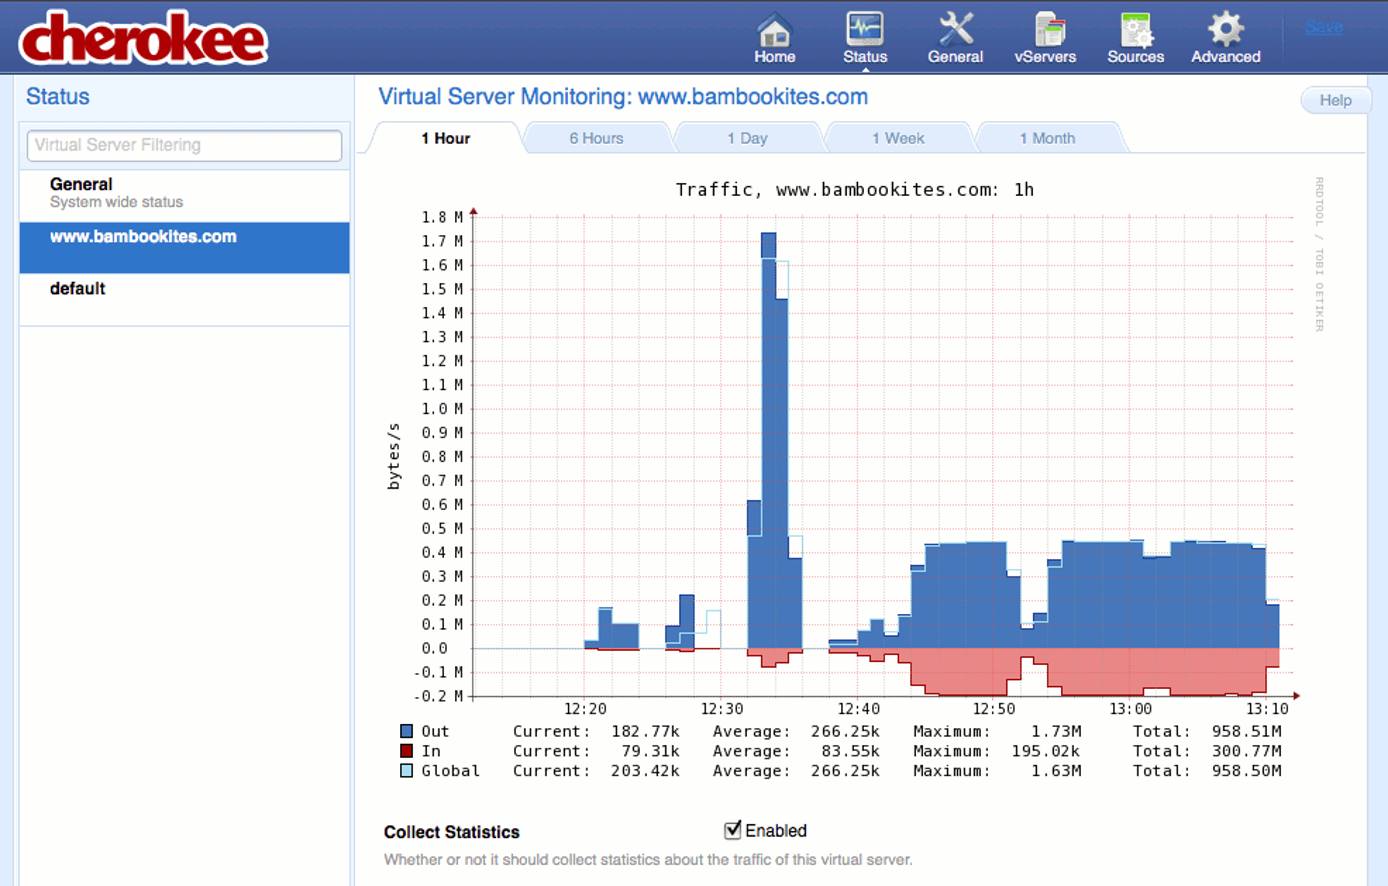1388x886 pixels.
Task: Open the Home panel
Action: coord(773,36)
